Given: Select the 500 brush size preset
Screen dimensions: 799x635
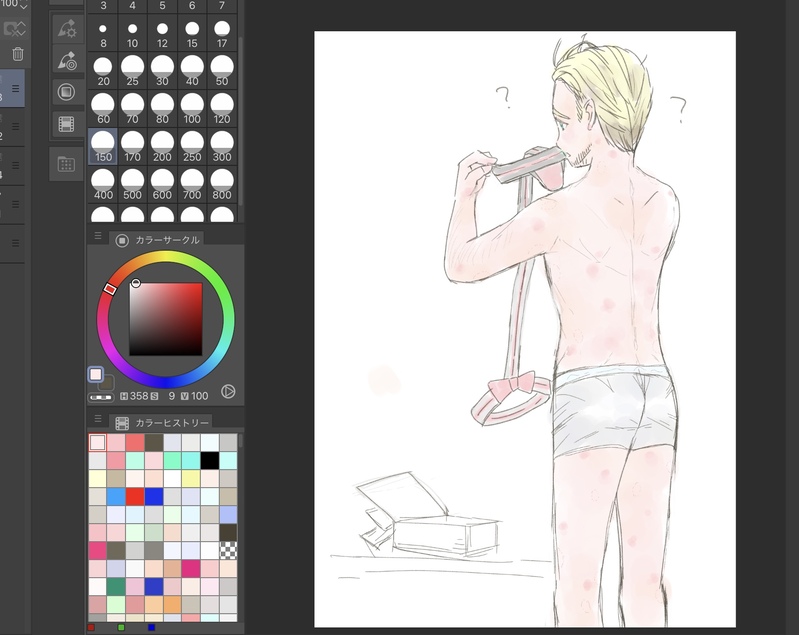Looking at the screenshot, I should (132, 184).
